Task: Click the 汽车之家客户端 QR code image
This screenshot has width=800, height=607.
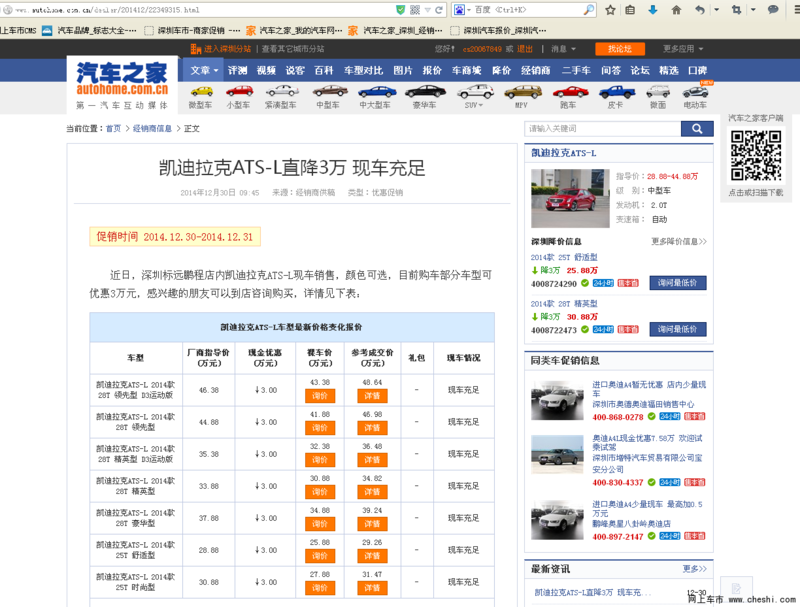Action: coord(756,156)
